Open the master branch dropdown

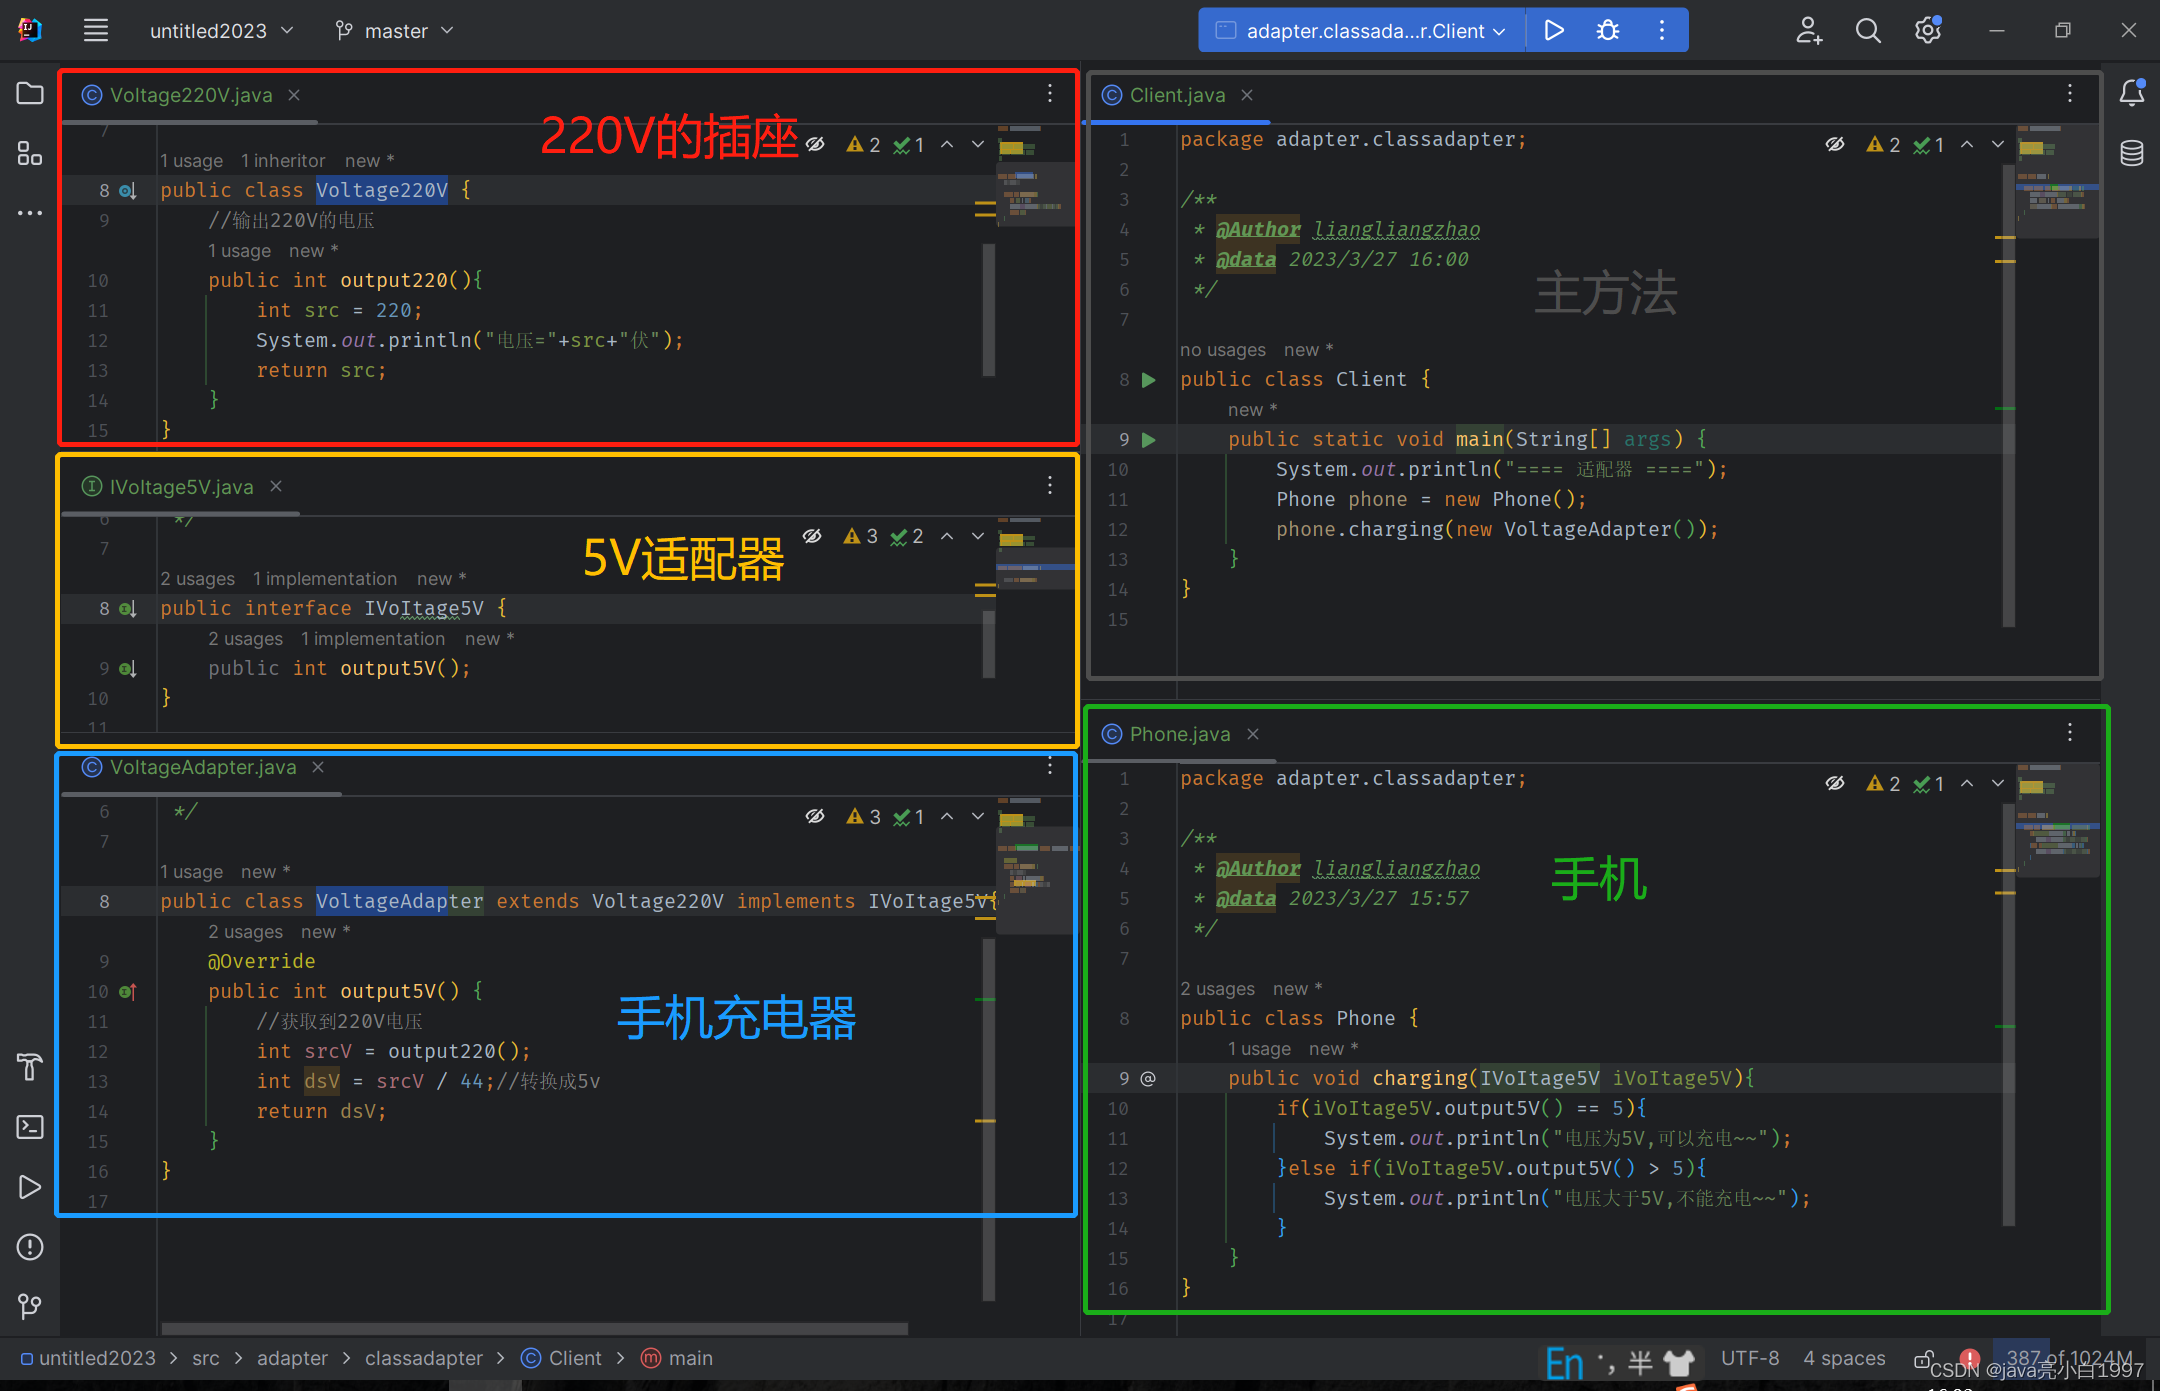394,31
